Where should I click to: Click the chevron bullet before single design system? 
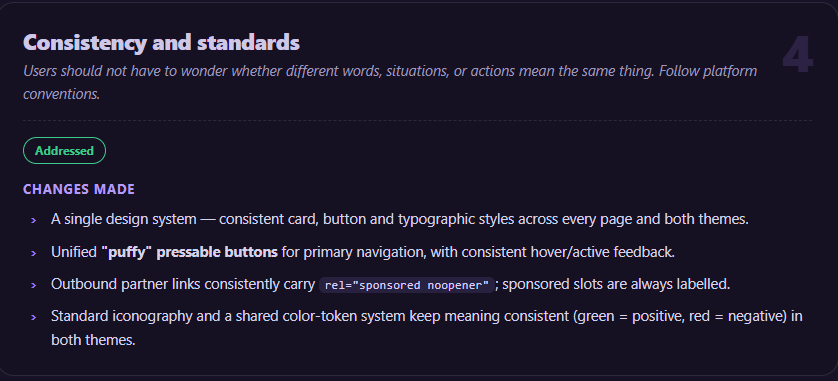click(34, 220)
